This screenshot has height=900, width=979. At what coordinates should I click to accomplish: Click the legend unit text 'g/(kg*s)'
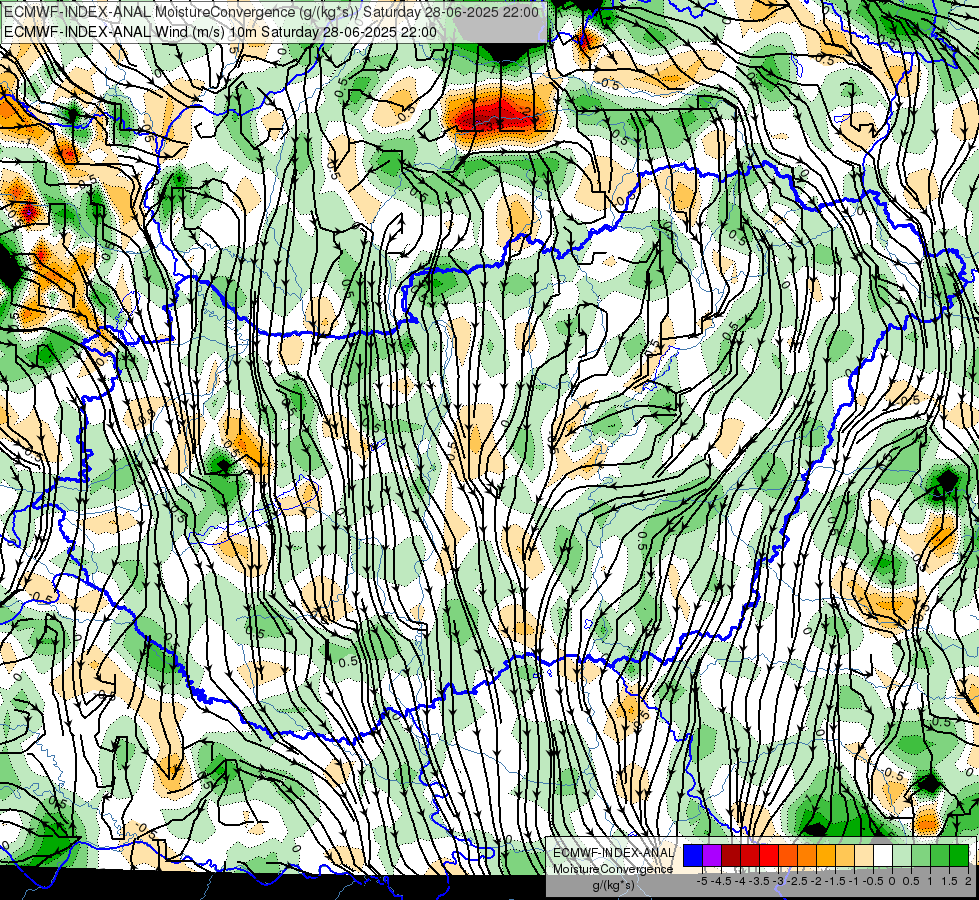(x=613, y=885)
